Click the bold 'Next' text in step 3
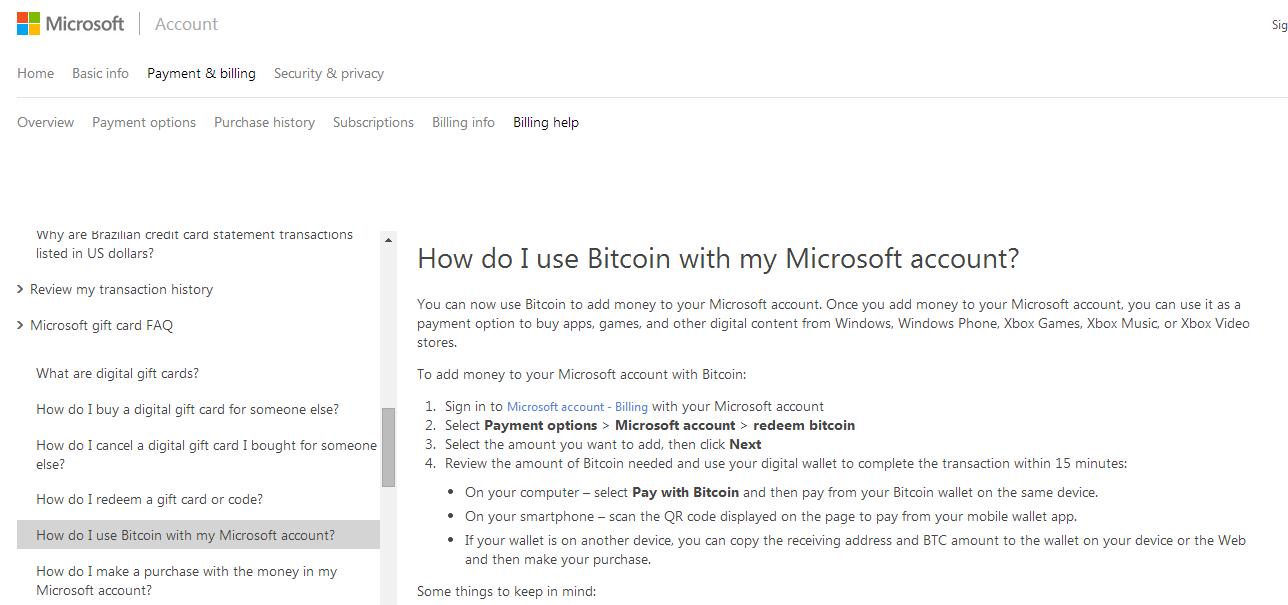1288x605 pixels. pyautogui.click(x=745, y=444)
